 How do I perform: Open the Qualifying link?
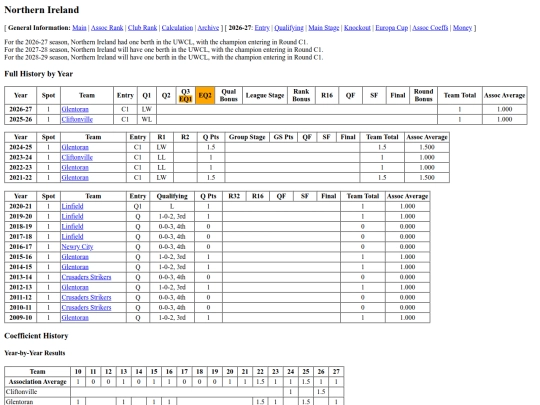(x=289, y=28)
